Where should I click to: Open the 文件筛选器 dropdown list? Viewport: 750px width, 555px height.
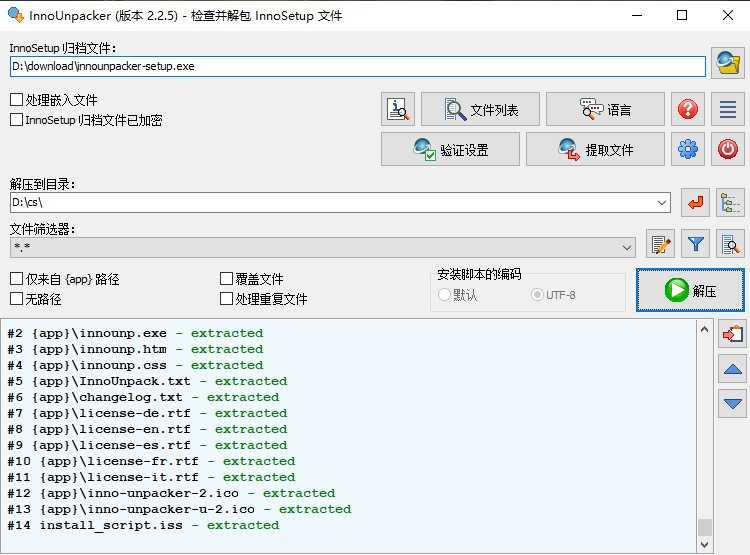click(627, 247)
